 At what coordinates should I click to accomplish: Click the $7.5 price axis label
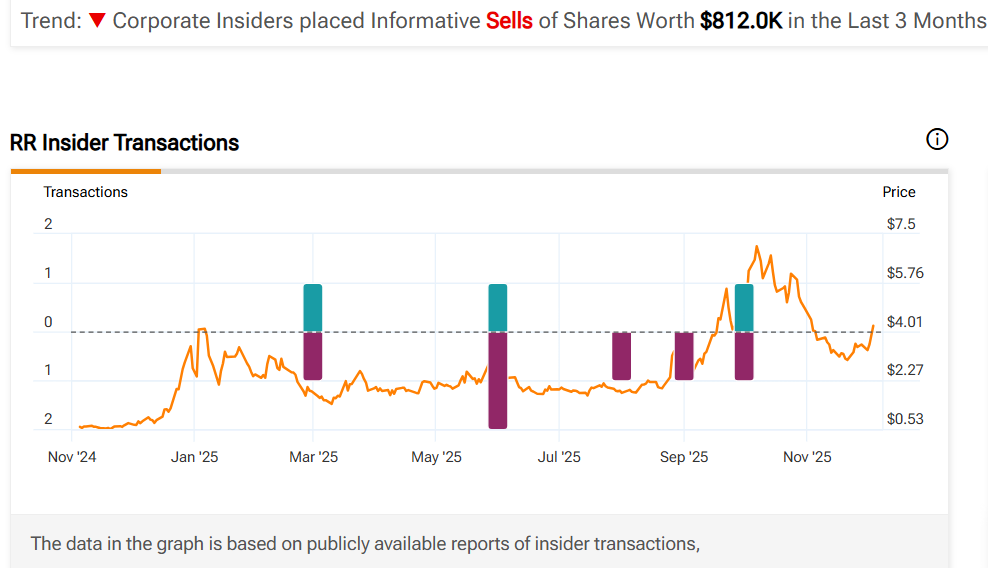(900, 224)
